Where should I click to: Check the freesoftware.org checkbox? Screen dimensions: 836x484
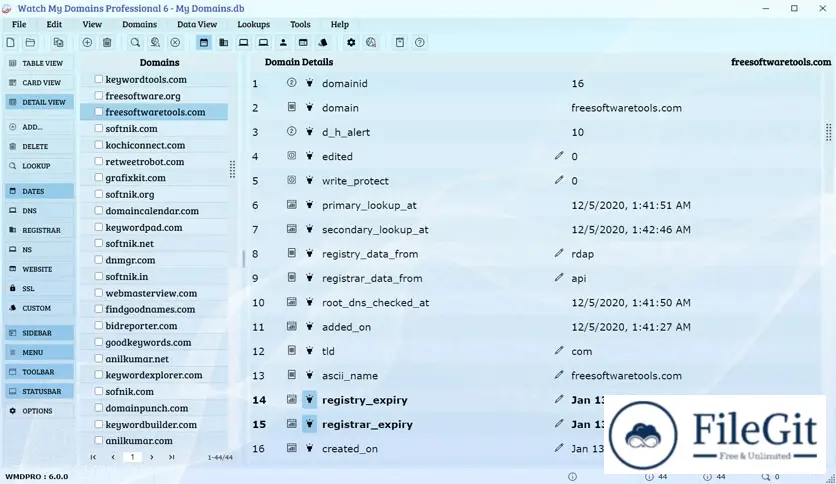click(x=99, y=95)
